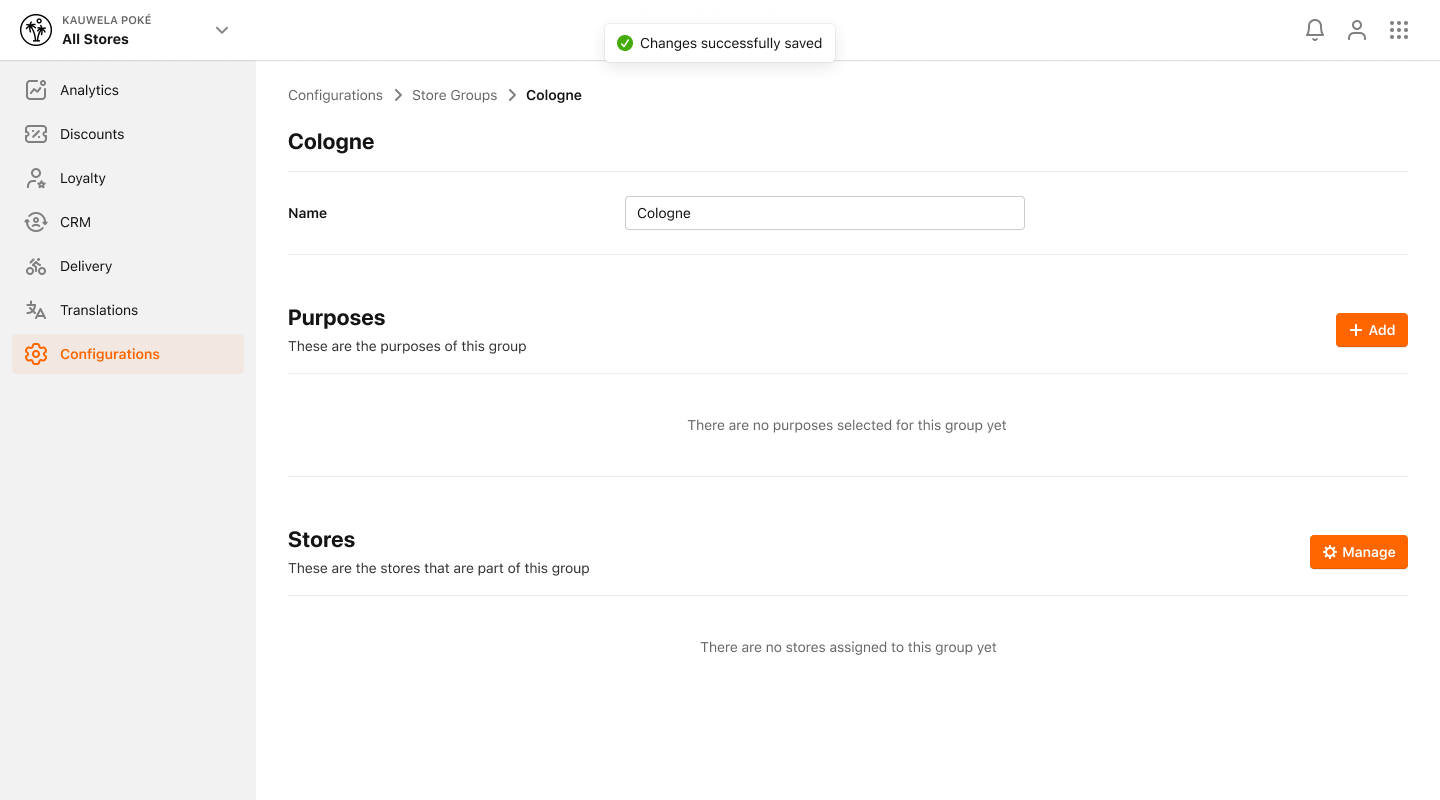Open the Analytics section via its chart icon
Screen dimensions: 1440x800
tap(36, 90)
